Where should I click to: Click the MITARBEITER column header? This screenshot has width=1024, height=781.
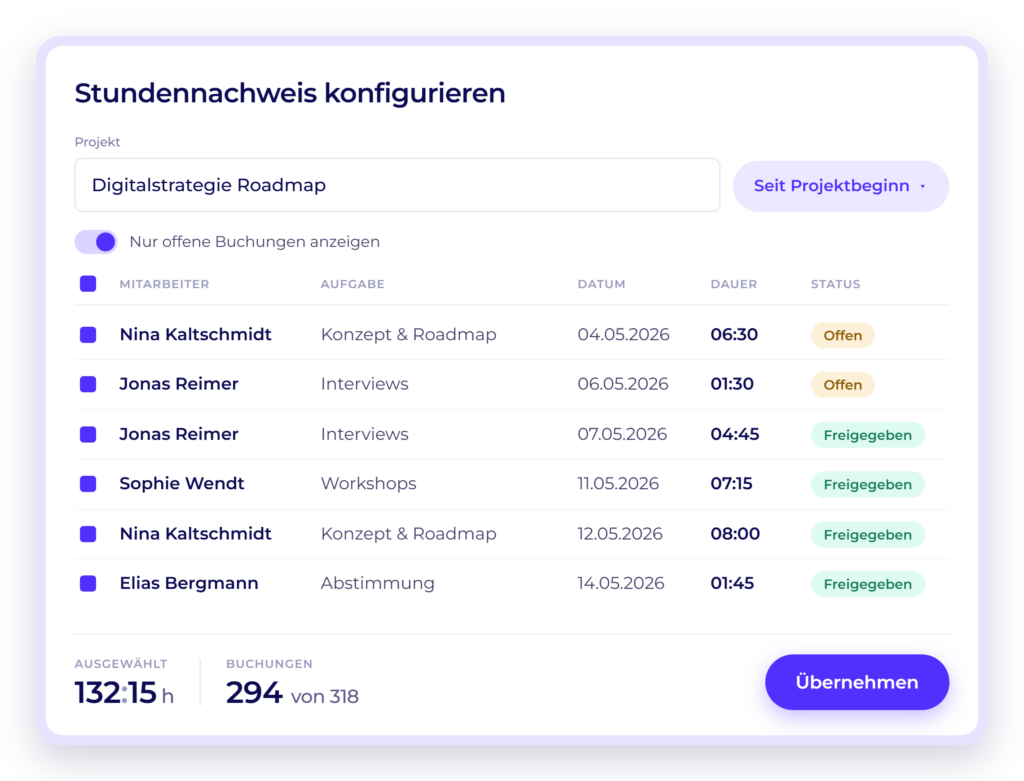click(165, 284)
